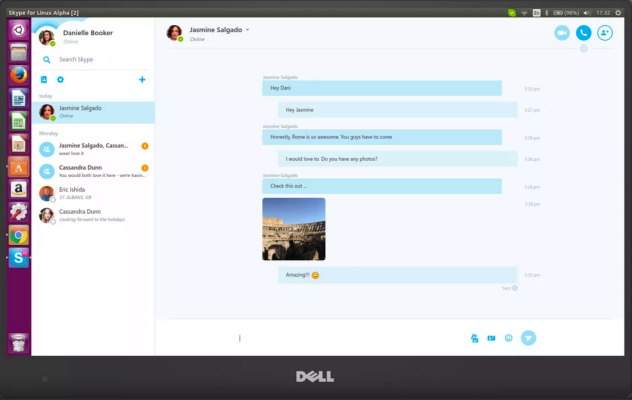Image resolution: width=632 pixels, height=400 pixels.
Task: Open unread Cassandra Dunn conversation
Action: coord(94,171)
